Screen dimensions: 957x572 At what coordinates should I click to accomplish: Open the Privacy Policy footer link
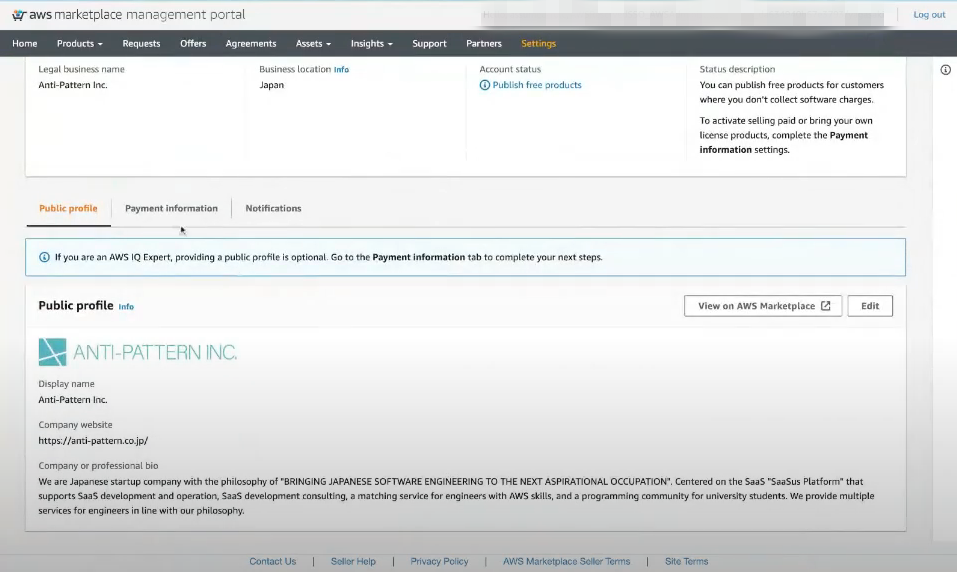click(439, 561)
